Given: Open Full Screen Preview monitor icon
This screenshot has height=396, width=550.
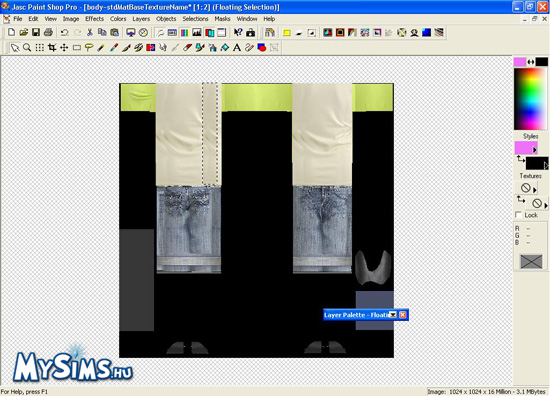Looking at the screenshot, I should 130,33.
